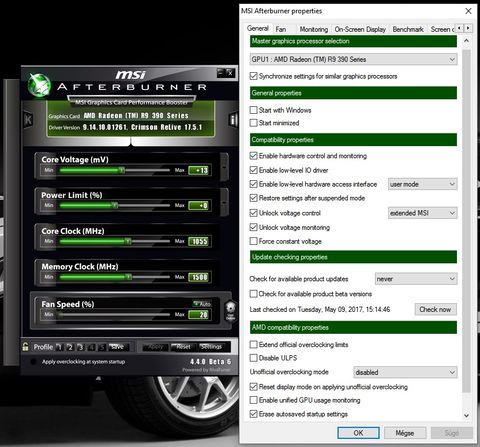The height and width of the screenshot is (447, 480).
Task: Toggle fan speed Auto mode
Action: 202,304
